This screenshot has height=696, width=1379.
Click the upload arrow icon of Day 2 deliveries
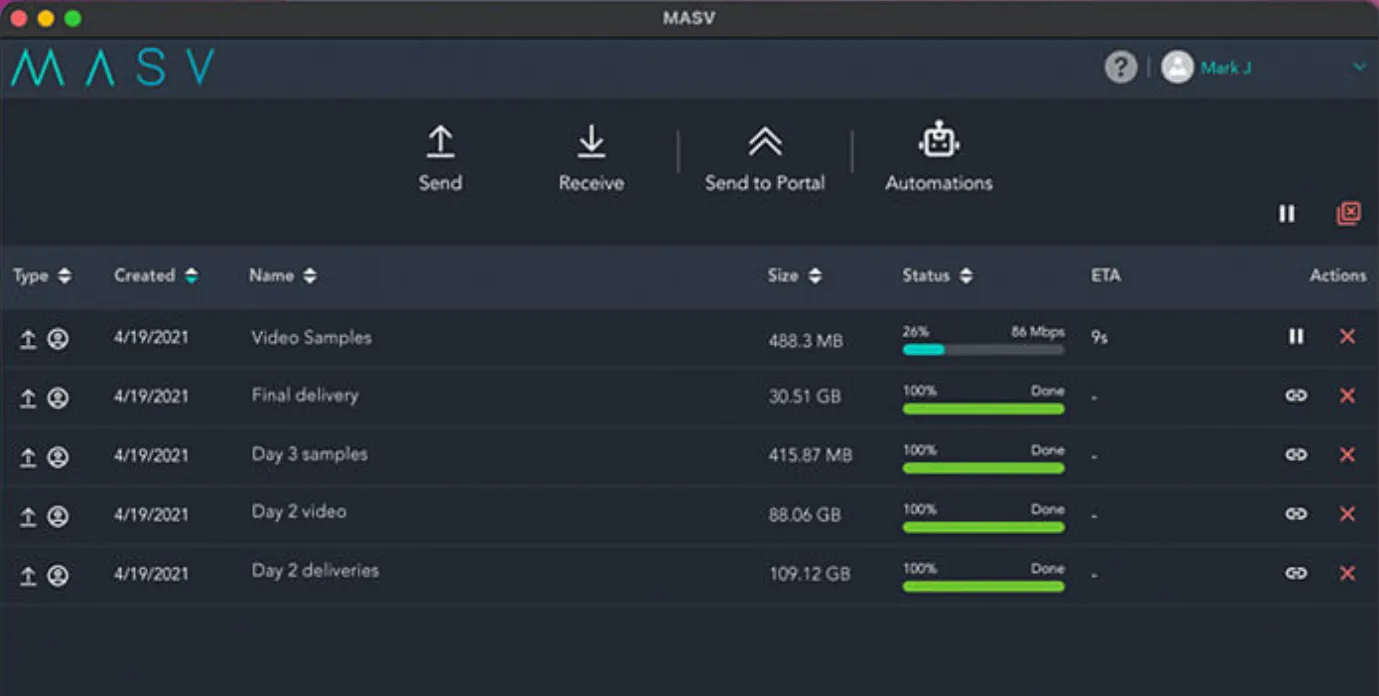click(28, 575)
